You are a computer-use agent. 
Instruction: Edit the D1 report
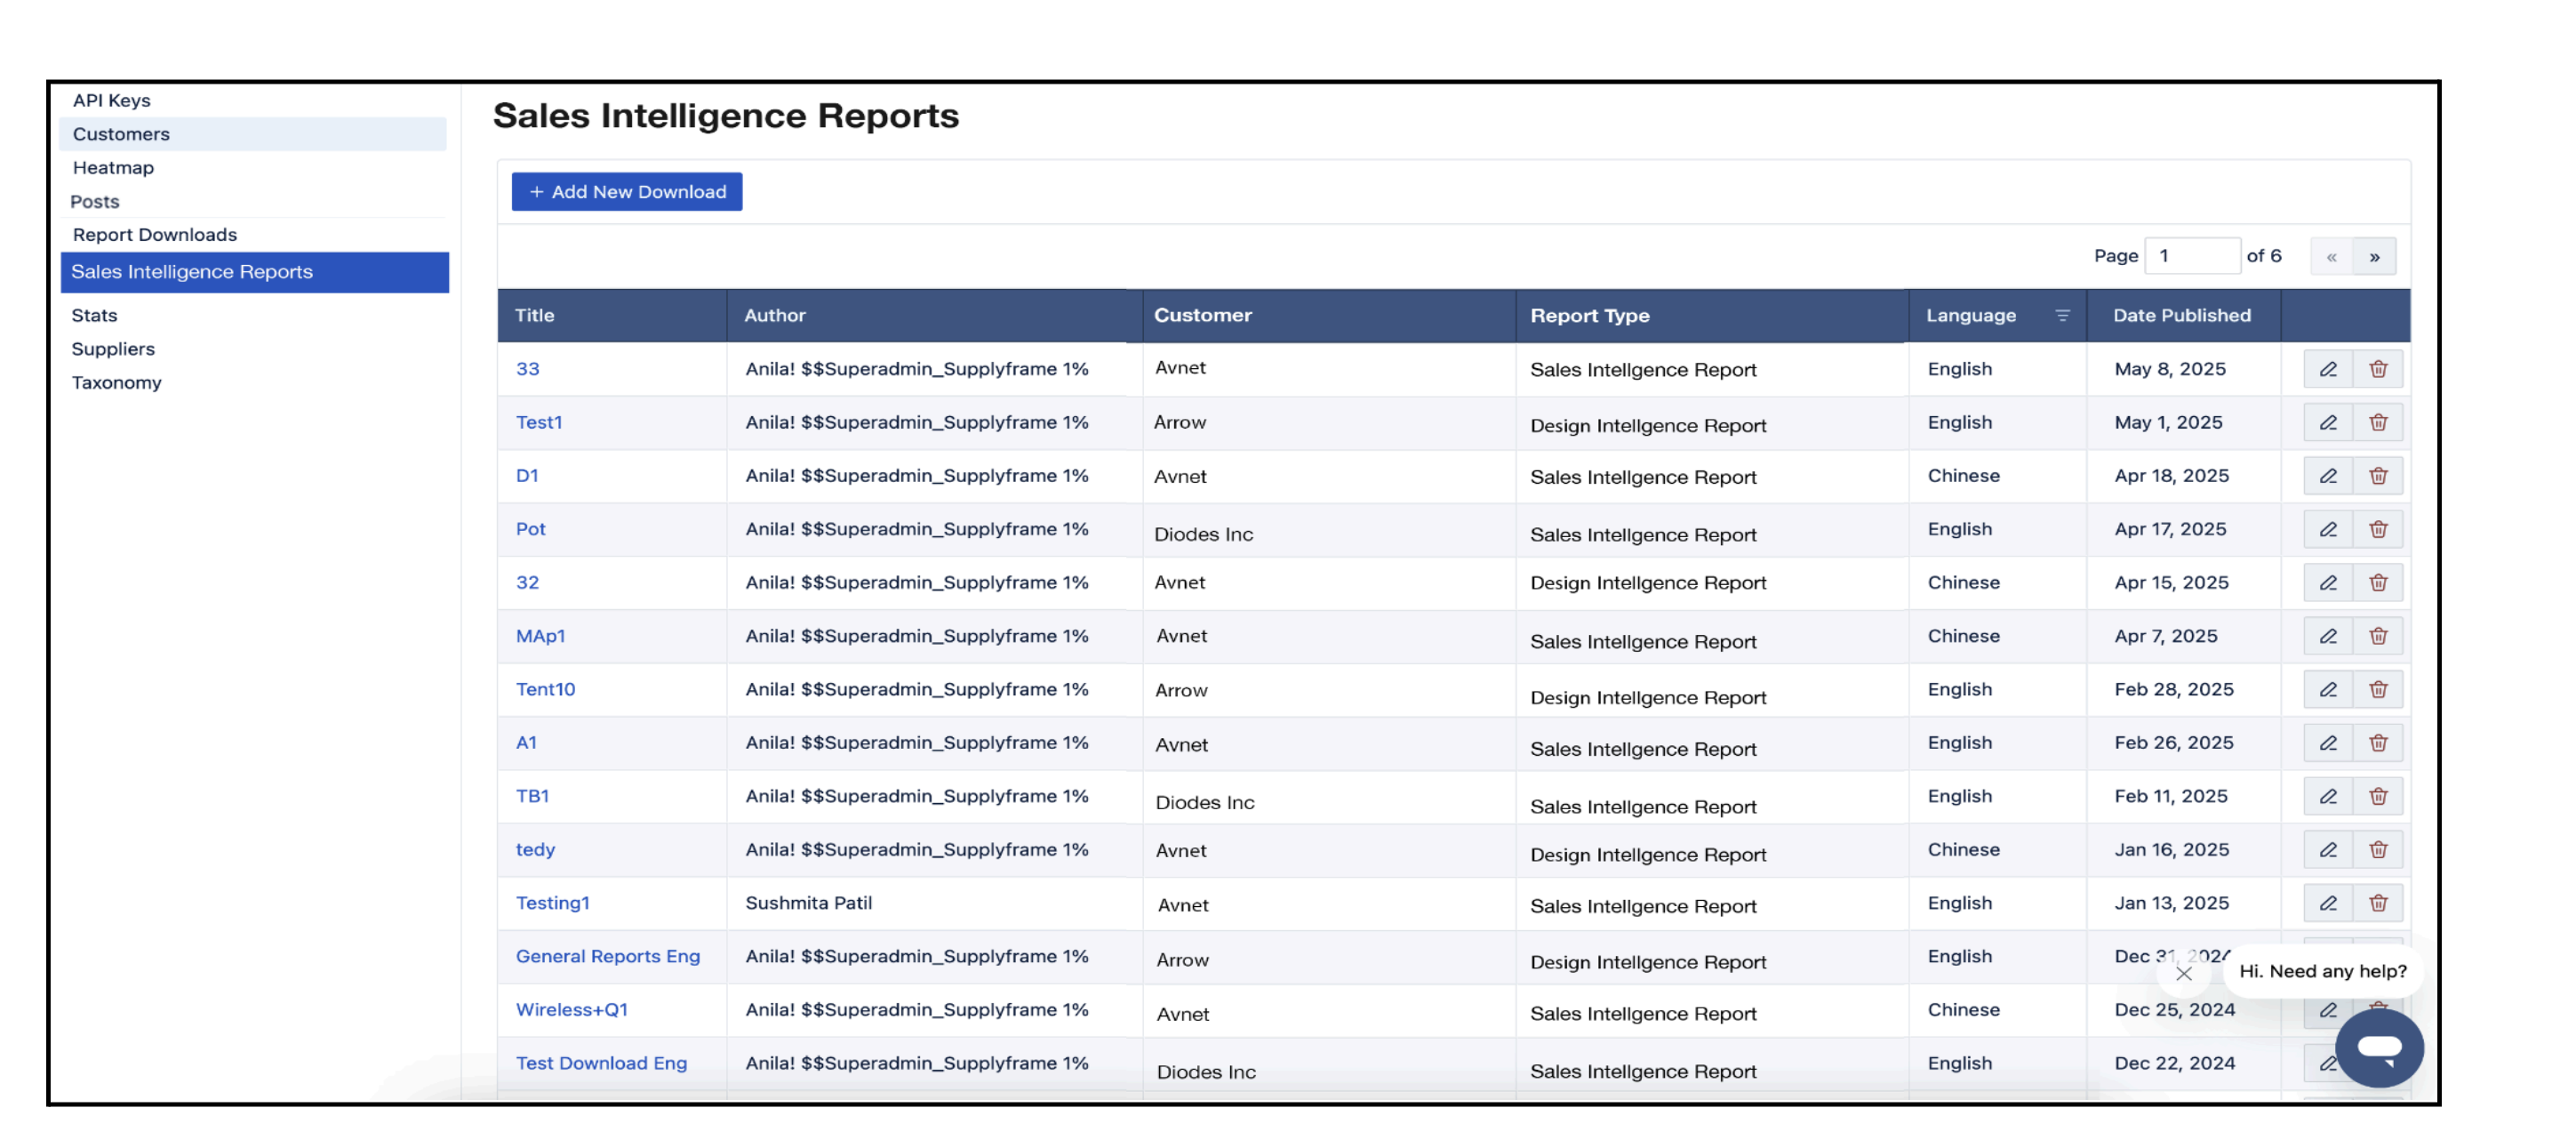(2328, 476)
